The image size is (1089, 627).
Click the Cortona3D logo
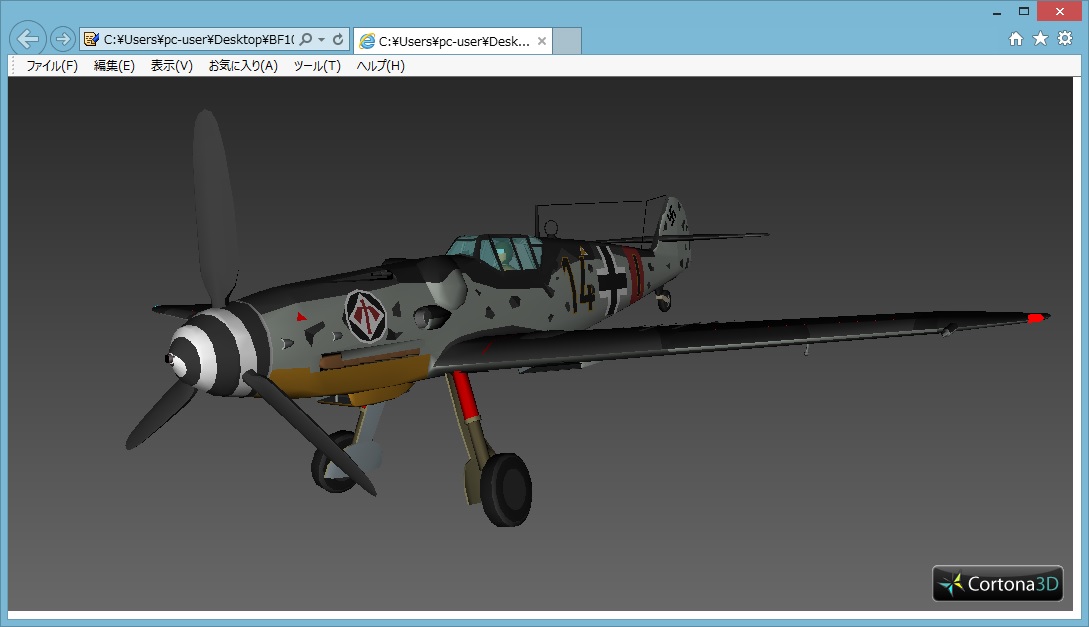pyautogui.click(x=997, y=584)
